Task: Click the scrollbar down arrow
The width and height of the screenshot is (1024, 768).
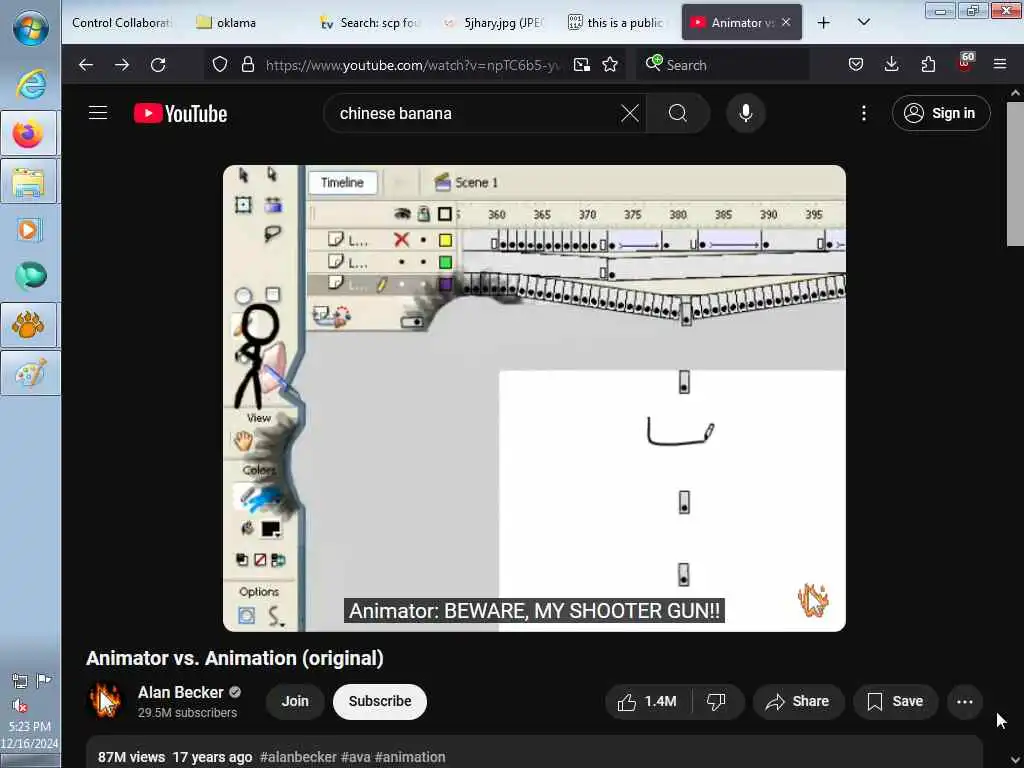Action: tap(1016, 760)
